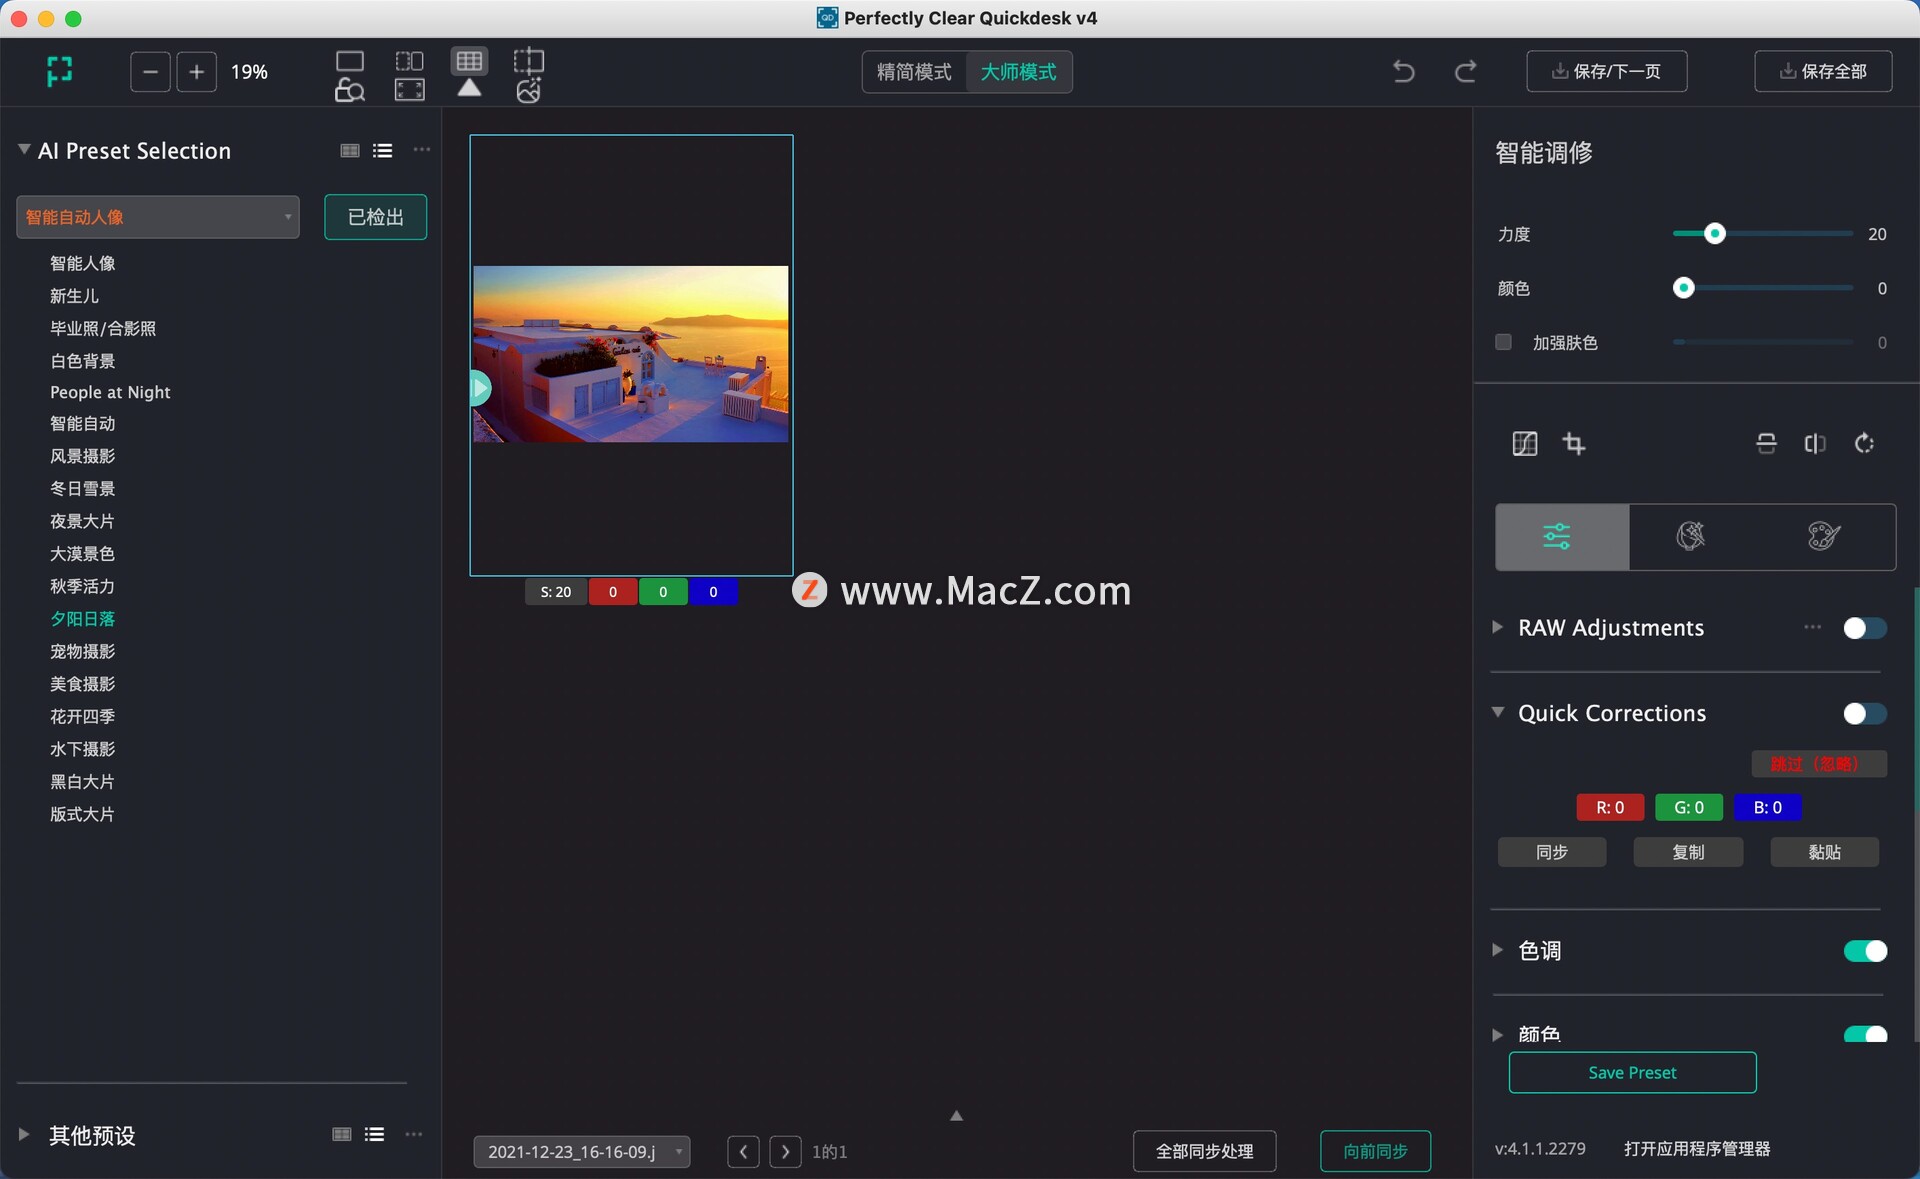
Task: Switch to 精简模式 (Simple Mode) tab
Action: (x=912, y=71)
